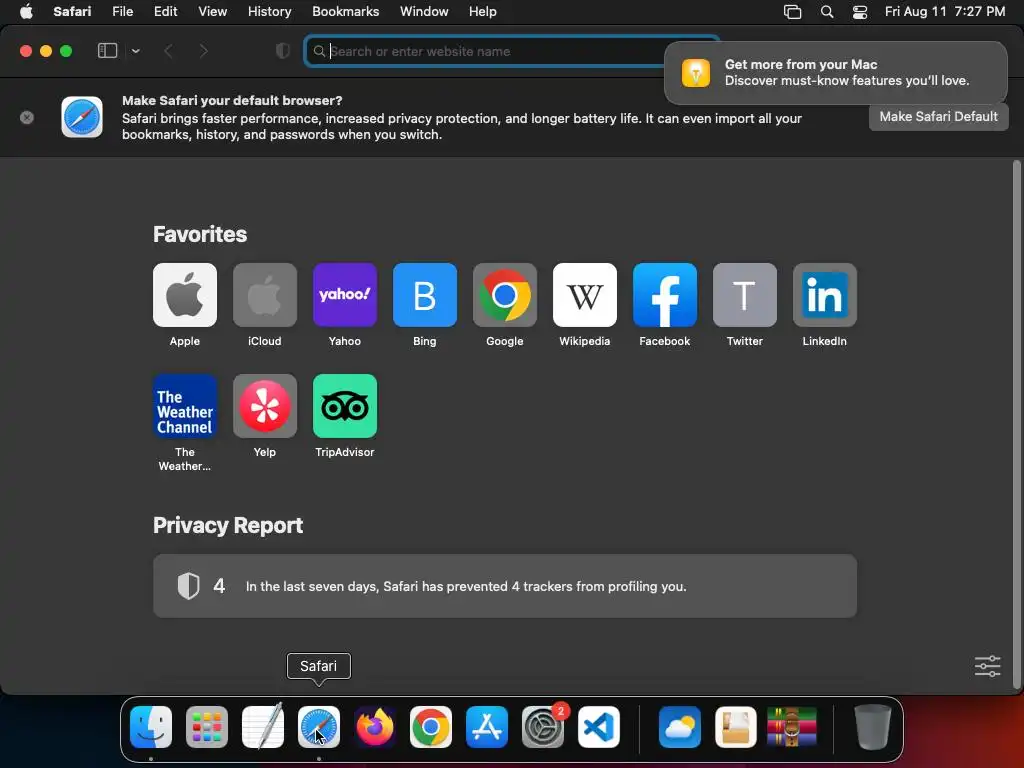Screen dimensions: 1024x768
Task: Open the App Store from the Dock
Action: coord(487,727)
